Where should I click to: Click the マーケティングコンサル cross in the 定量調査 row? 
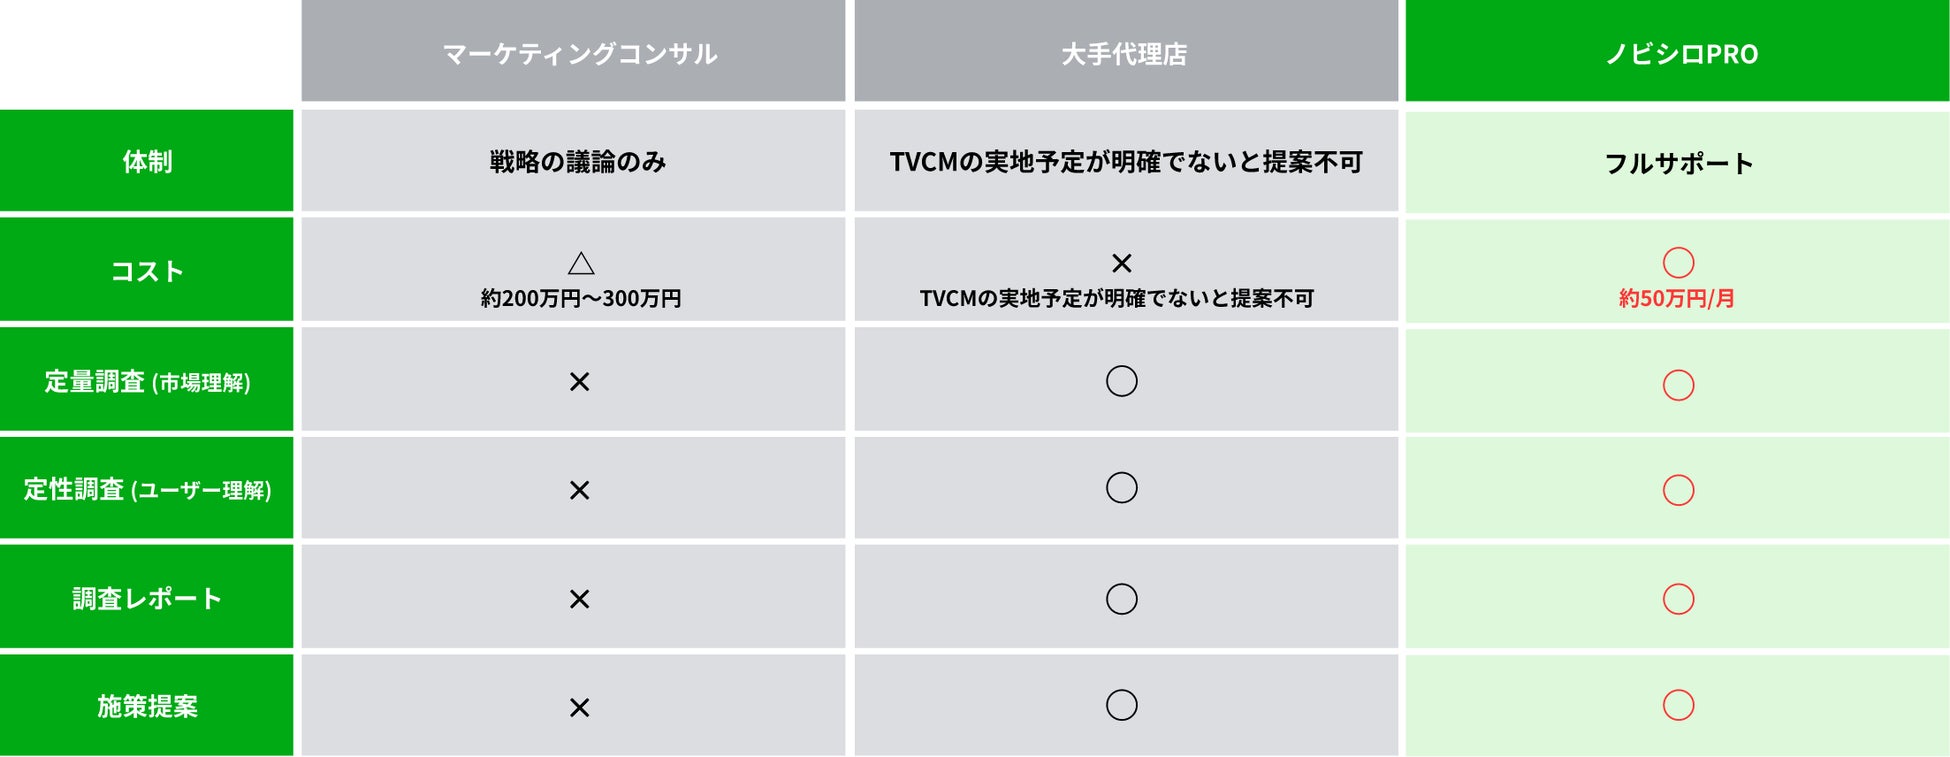[579, 382]
